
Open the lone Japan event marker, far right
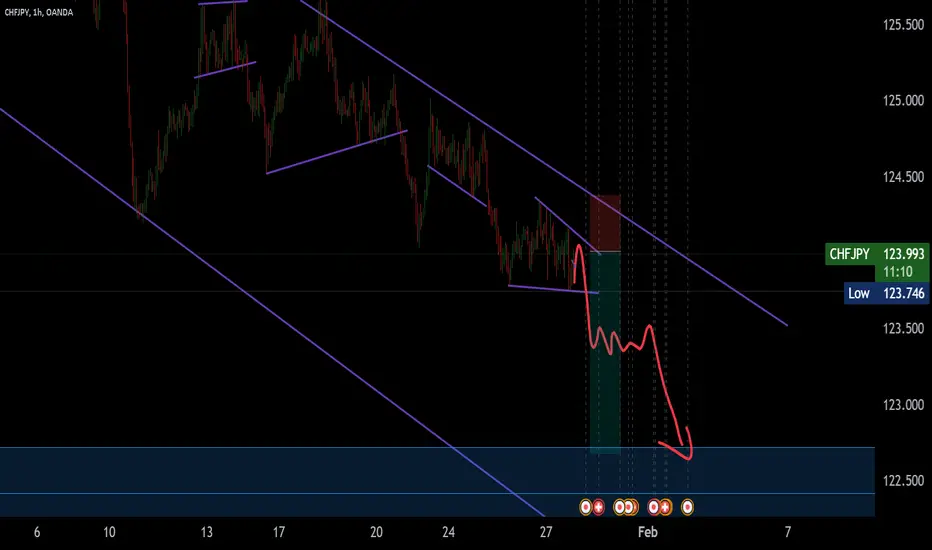point(687,507)
